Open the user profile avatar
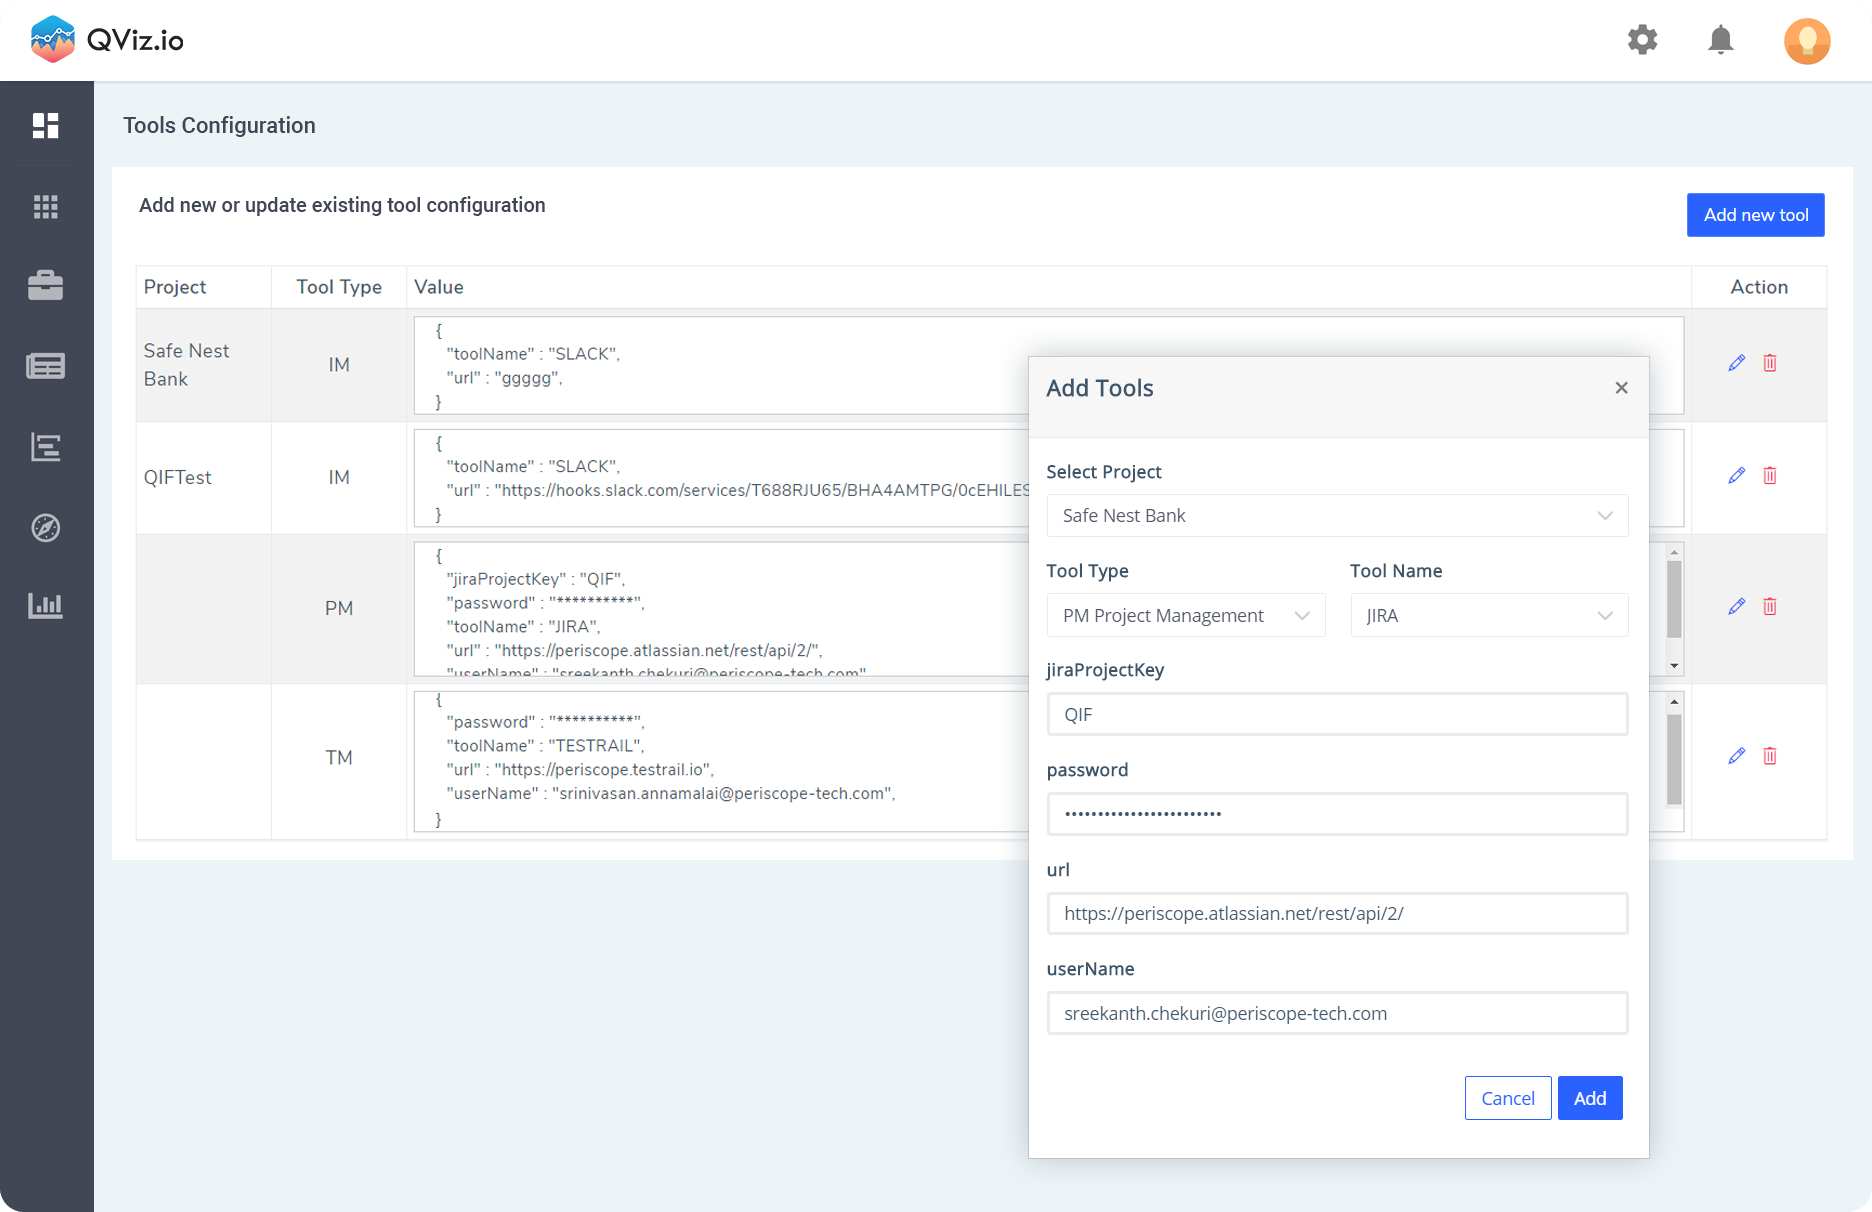 (x=1806, y=41)
